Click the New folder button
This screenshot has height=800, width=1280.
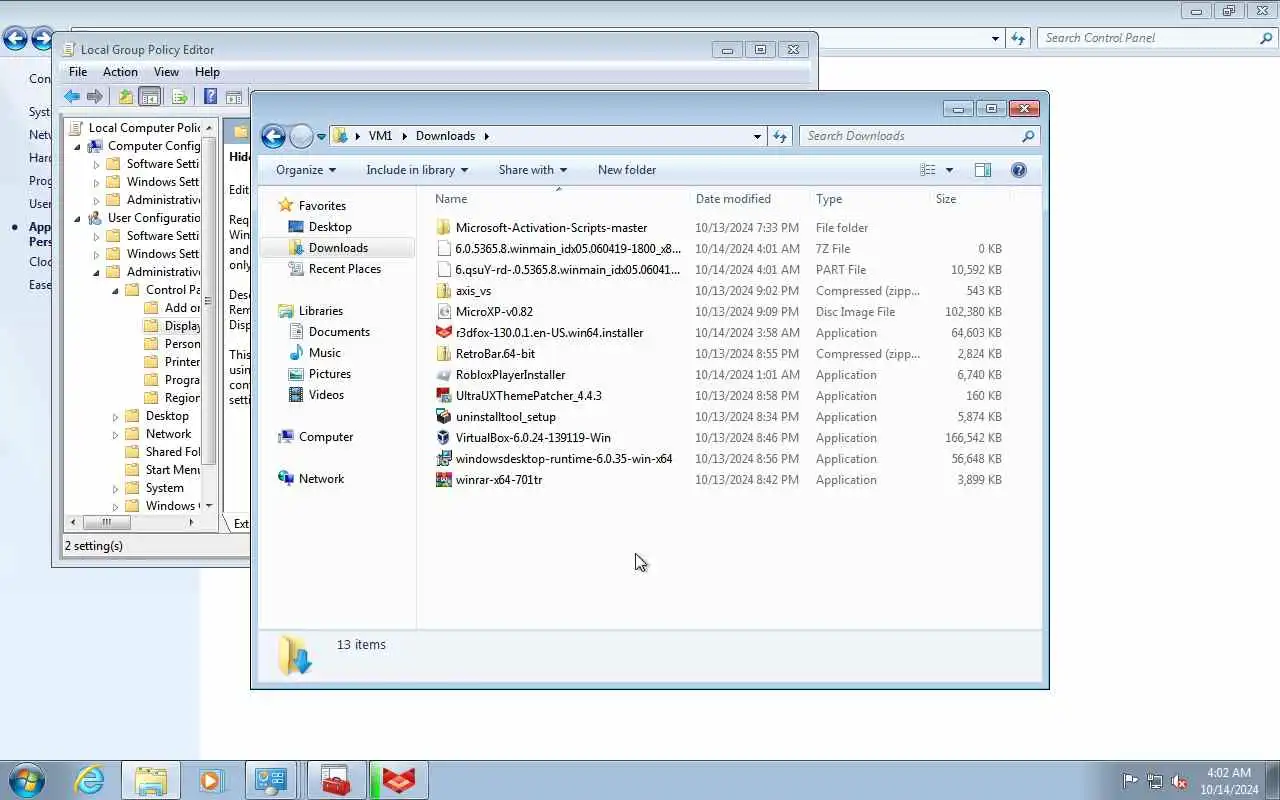point(627,170)
